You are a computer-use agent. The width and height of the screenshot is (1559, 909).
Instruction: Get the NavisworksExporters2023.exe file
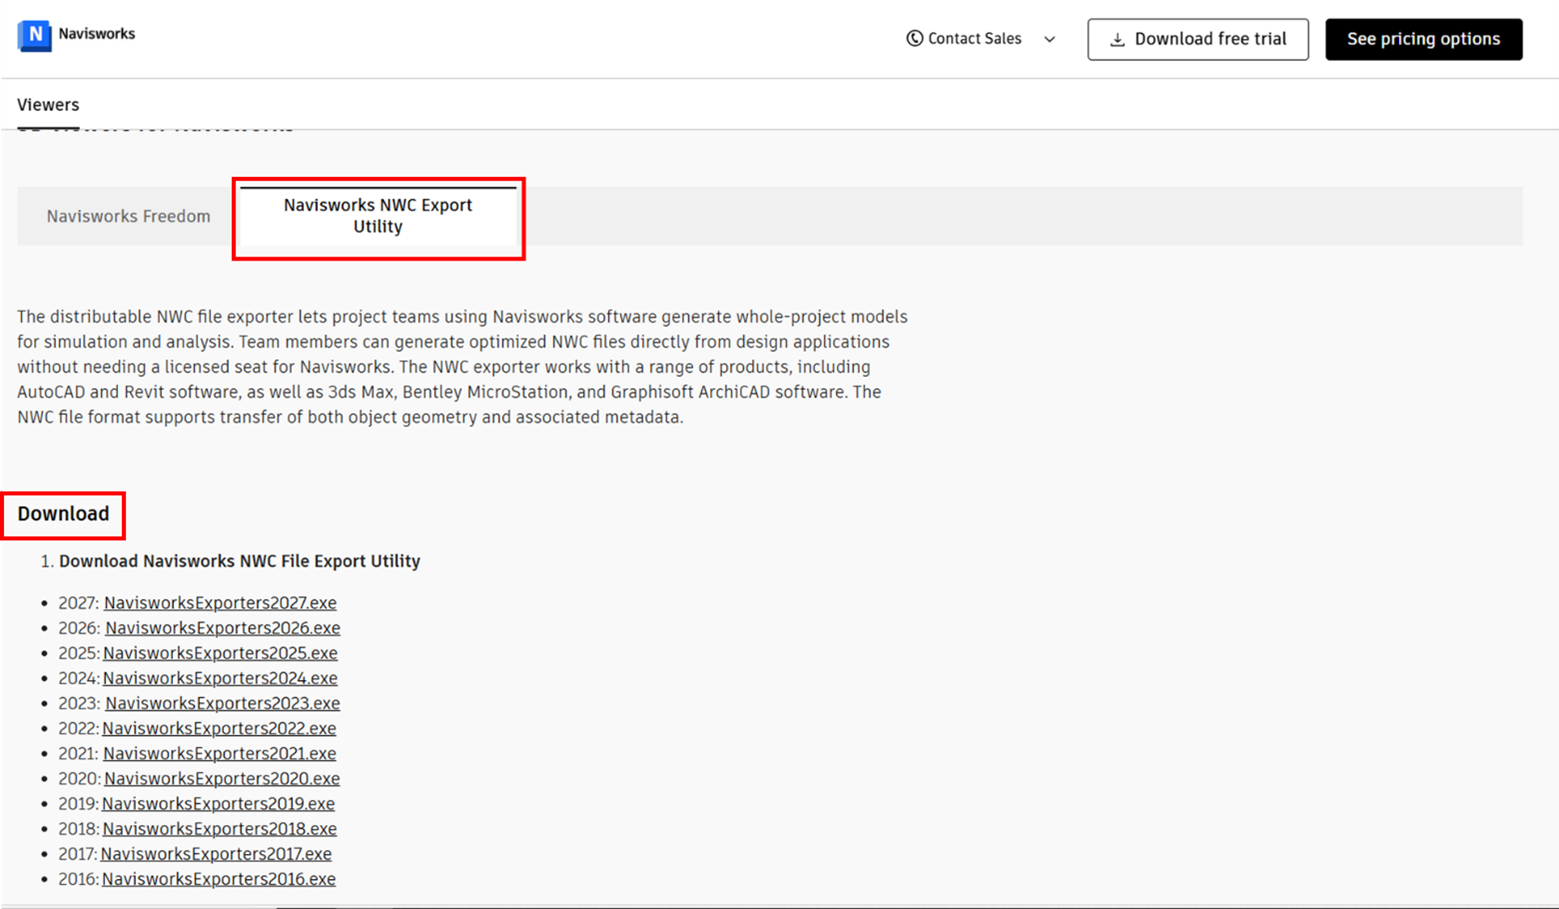[x=222, y=703]
